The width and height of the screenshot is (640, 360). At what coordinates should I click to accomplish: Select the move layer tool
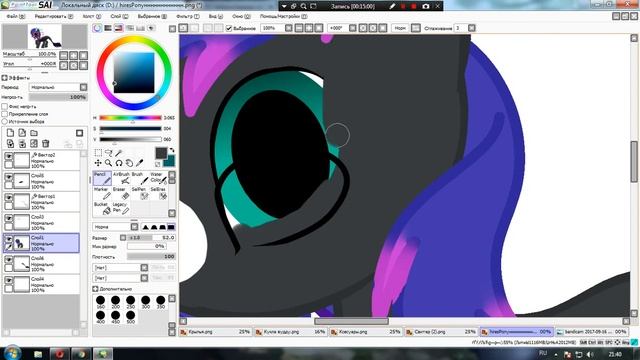point(98,163)
